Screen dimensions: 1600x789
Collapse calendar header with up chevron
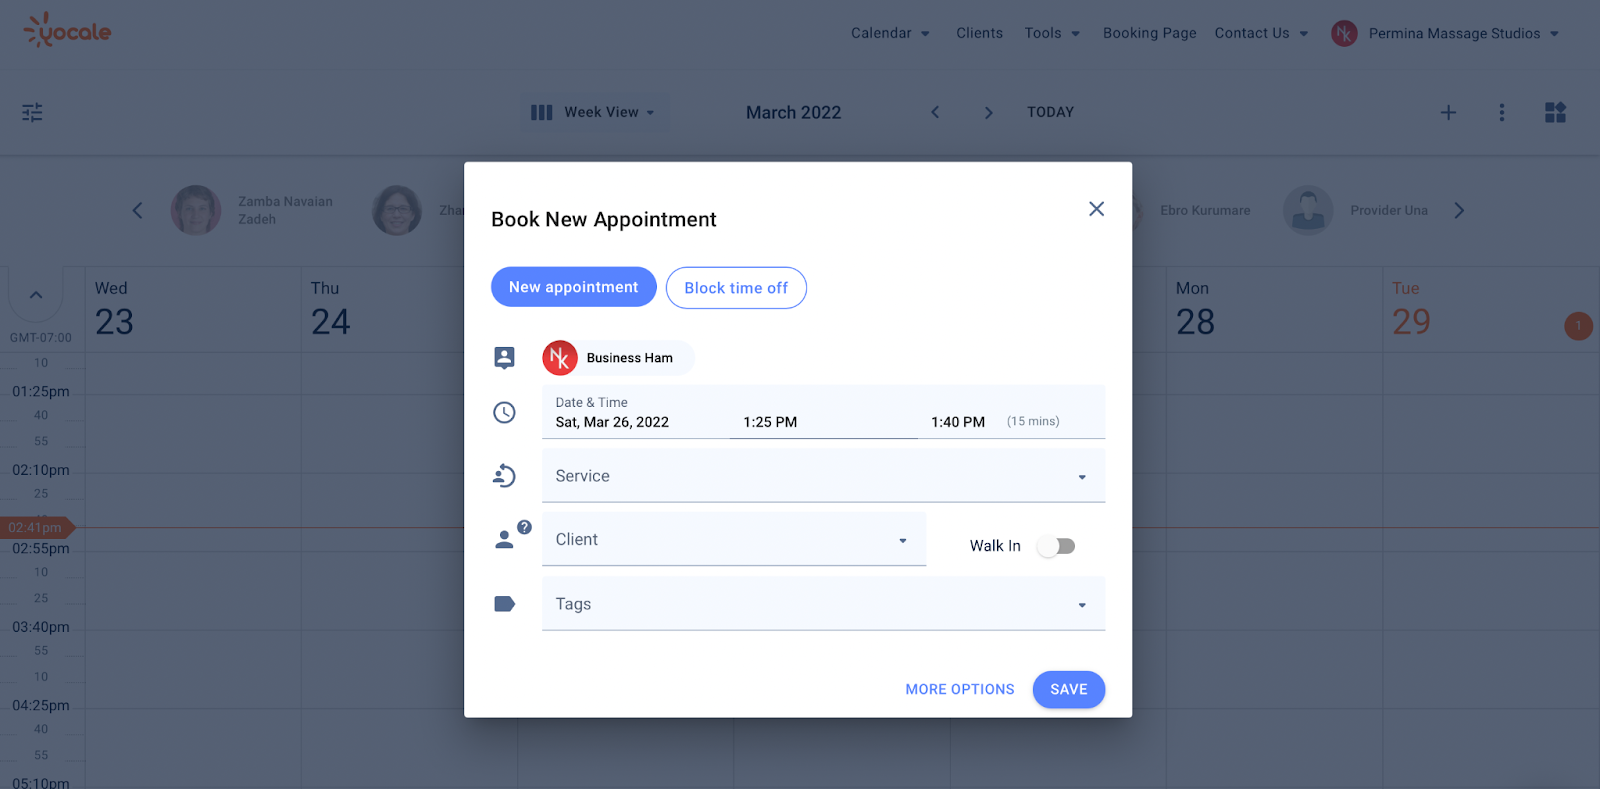coord(36,295)
